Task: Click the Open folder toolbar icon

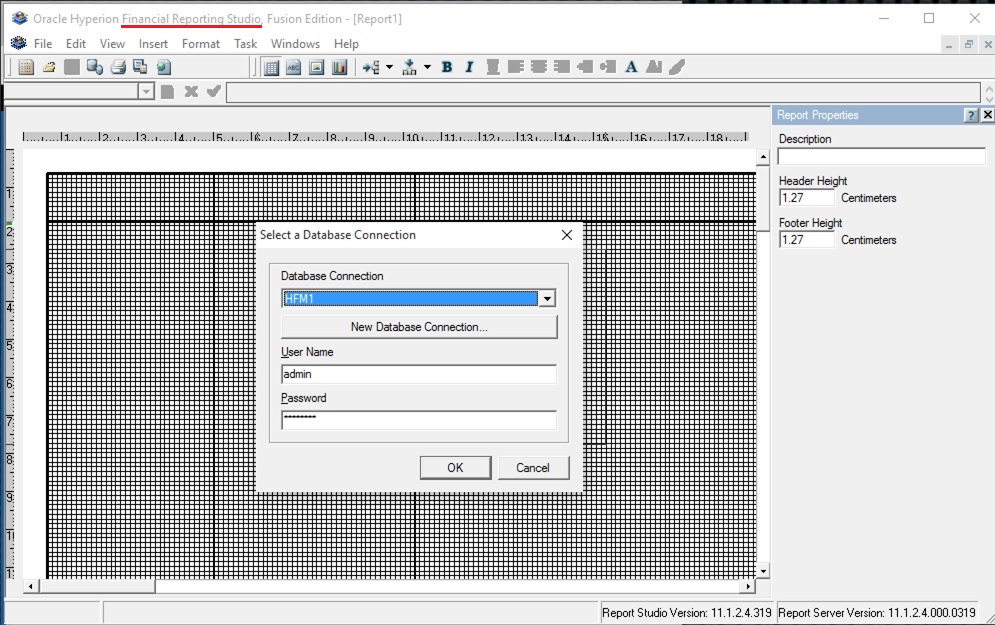Action: tap(49, 67)
